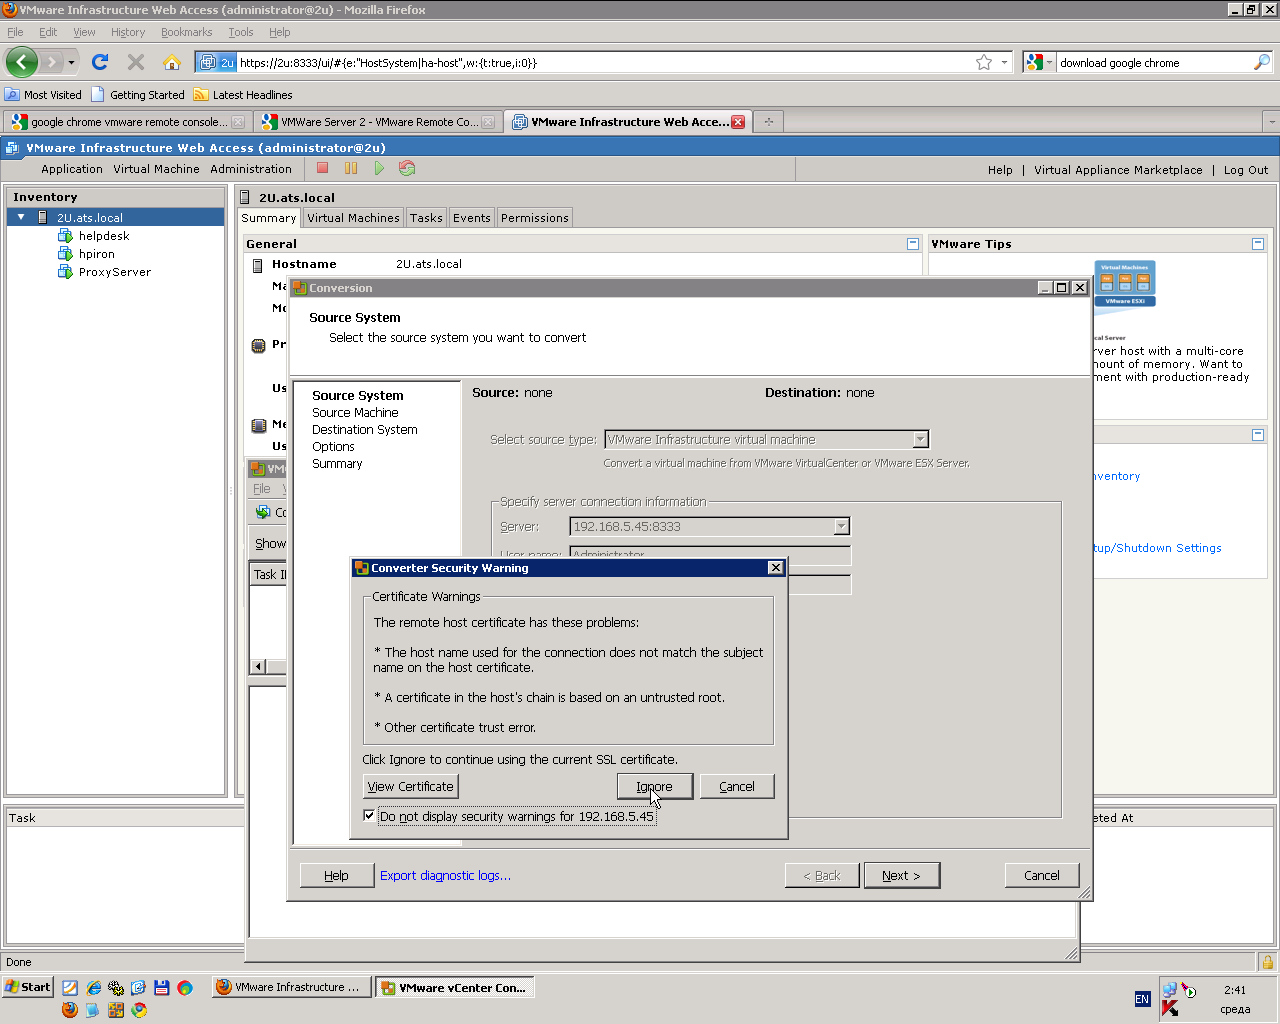Power off VM with the red square icon
The image size is (1280, 1024).
click(323, 168)
